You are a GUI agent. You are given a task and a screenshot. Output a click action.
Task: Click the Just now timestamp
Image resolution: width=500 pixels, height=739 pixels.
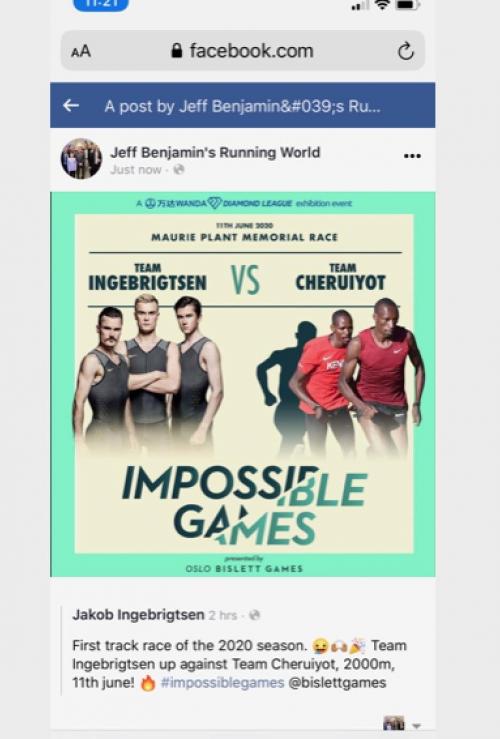[x=136, y=170]
